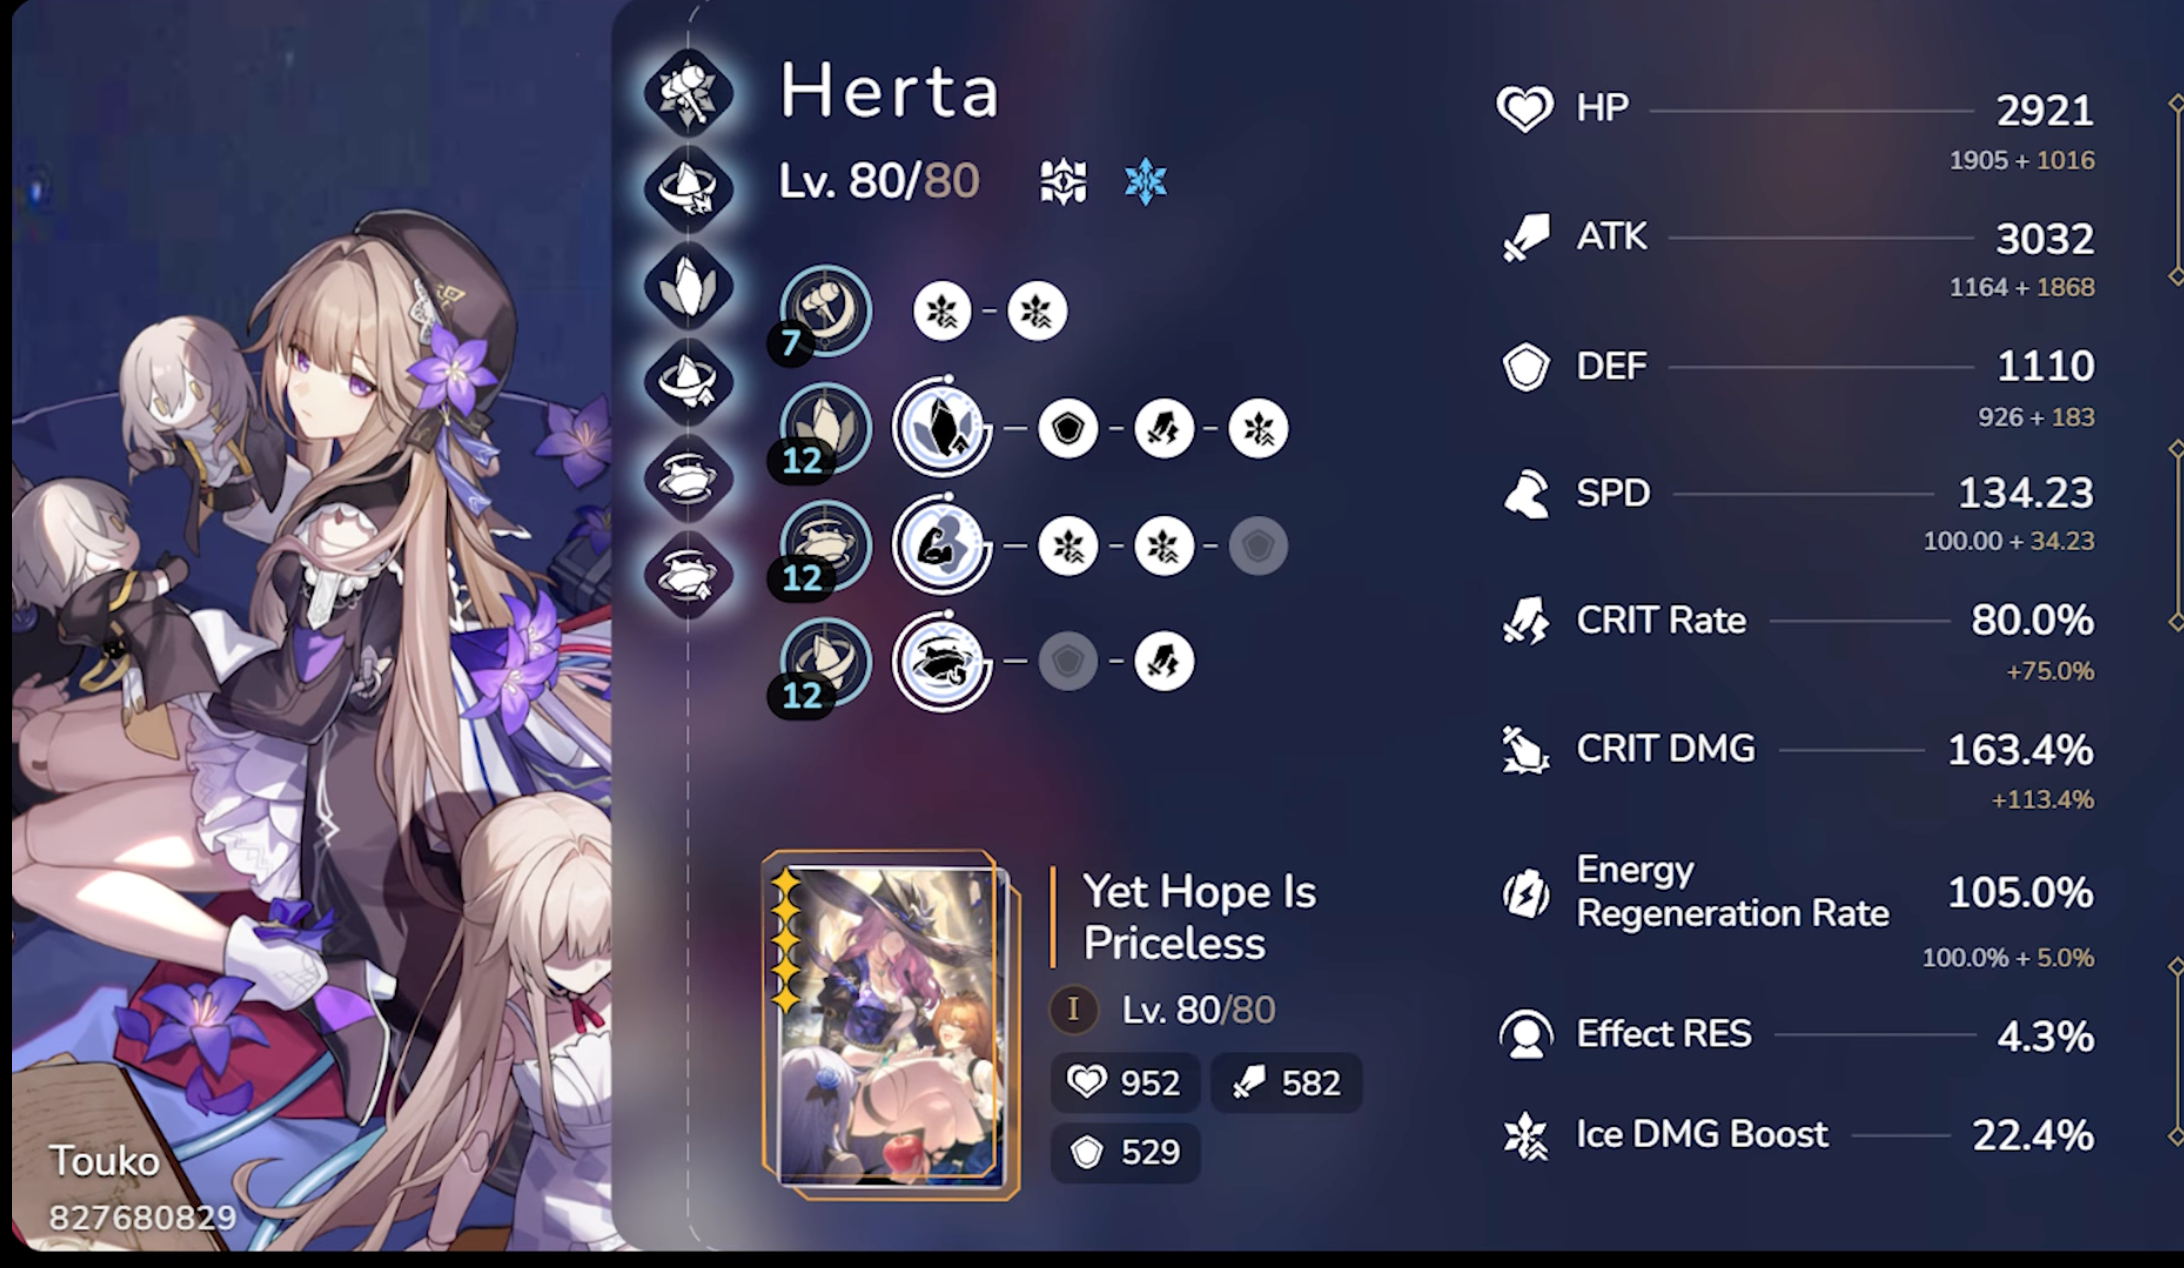Click the Yet Hope Is Priceless name text

pyautogui.click(x=1199, y=917)
